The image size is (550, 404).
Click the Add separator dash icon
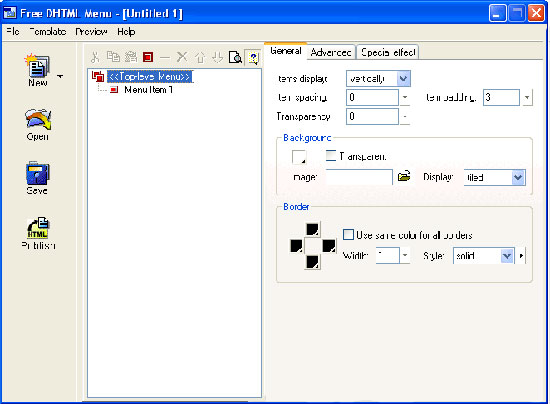pyautogui.click(x=165, y=57)
